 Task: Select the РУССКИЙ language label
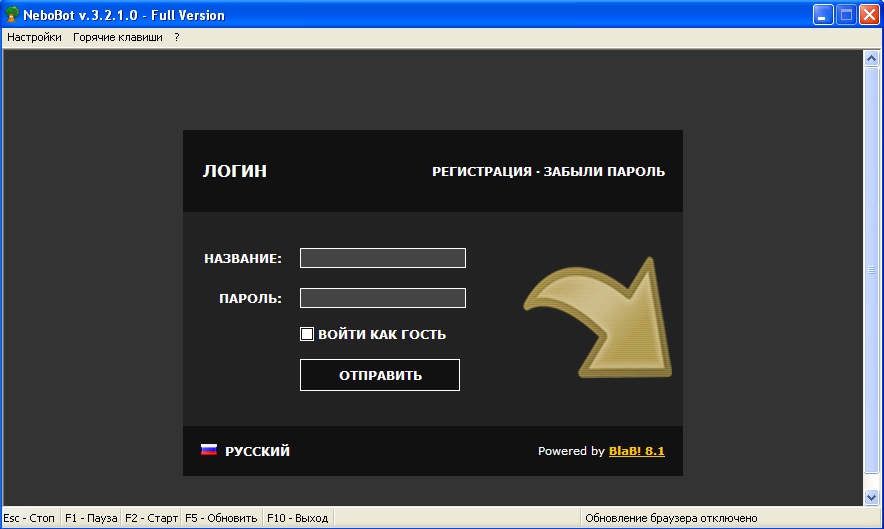pos(257,452)
